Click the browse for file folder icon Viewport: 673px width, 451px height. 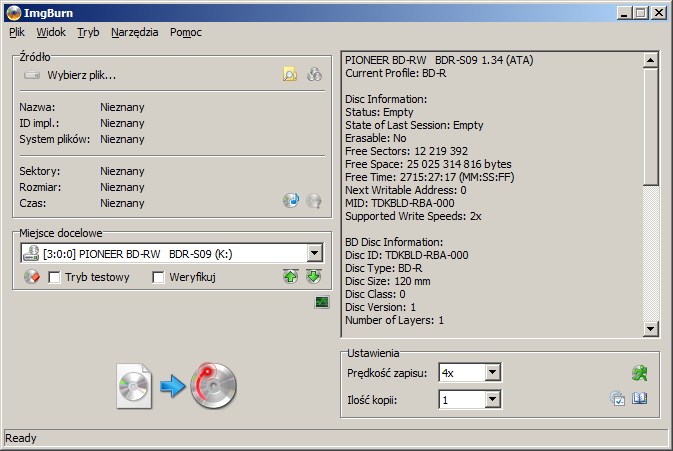(290, 75)
